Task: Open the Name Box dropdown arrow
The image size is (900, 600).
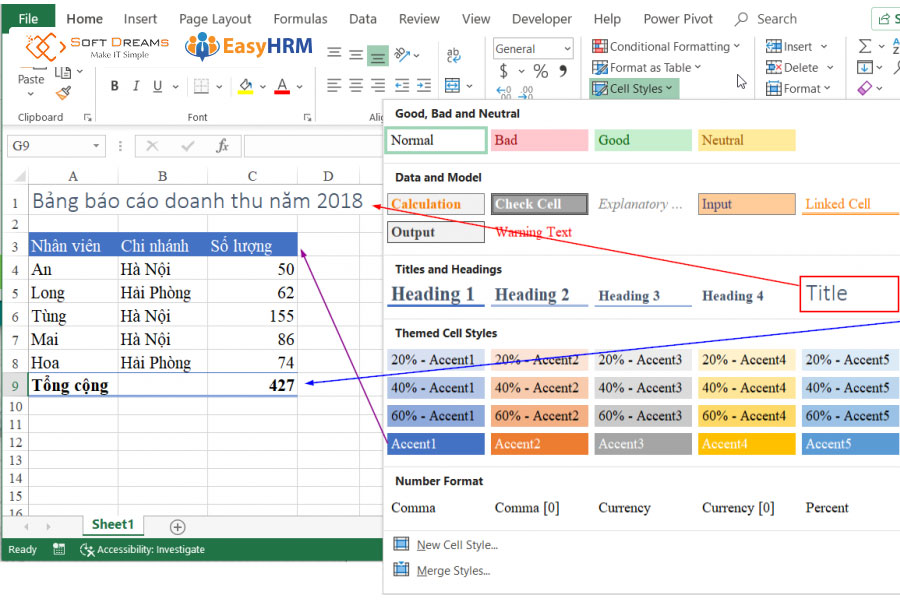Action: coord(97,146)
